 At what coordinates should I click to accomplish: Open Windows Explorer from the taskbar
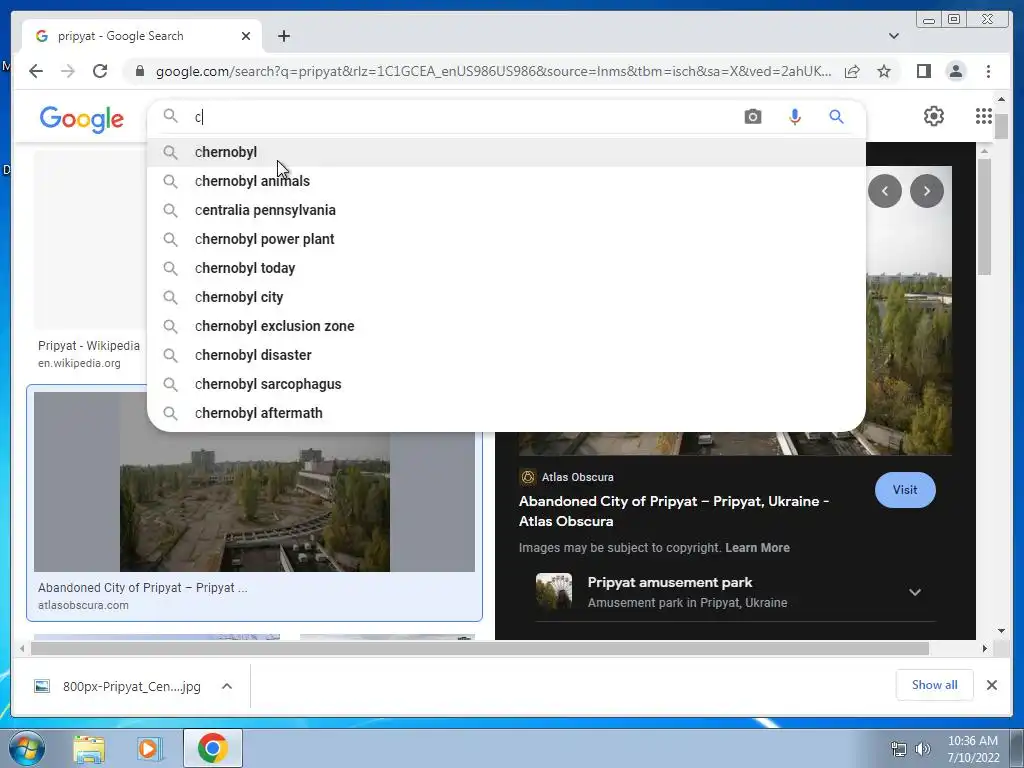click(x=89, y=748)
